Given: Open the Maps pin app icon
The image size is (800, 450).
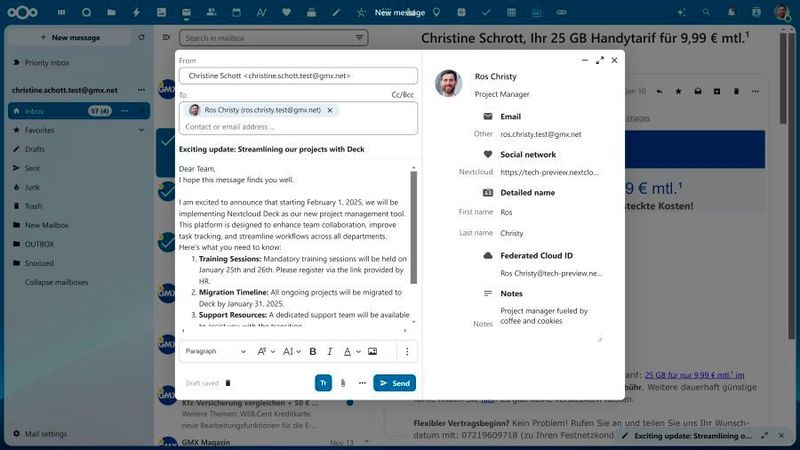Looking at the screenshot, I should (436, 12).
